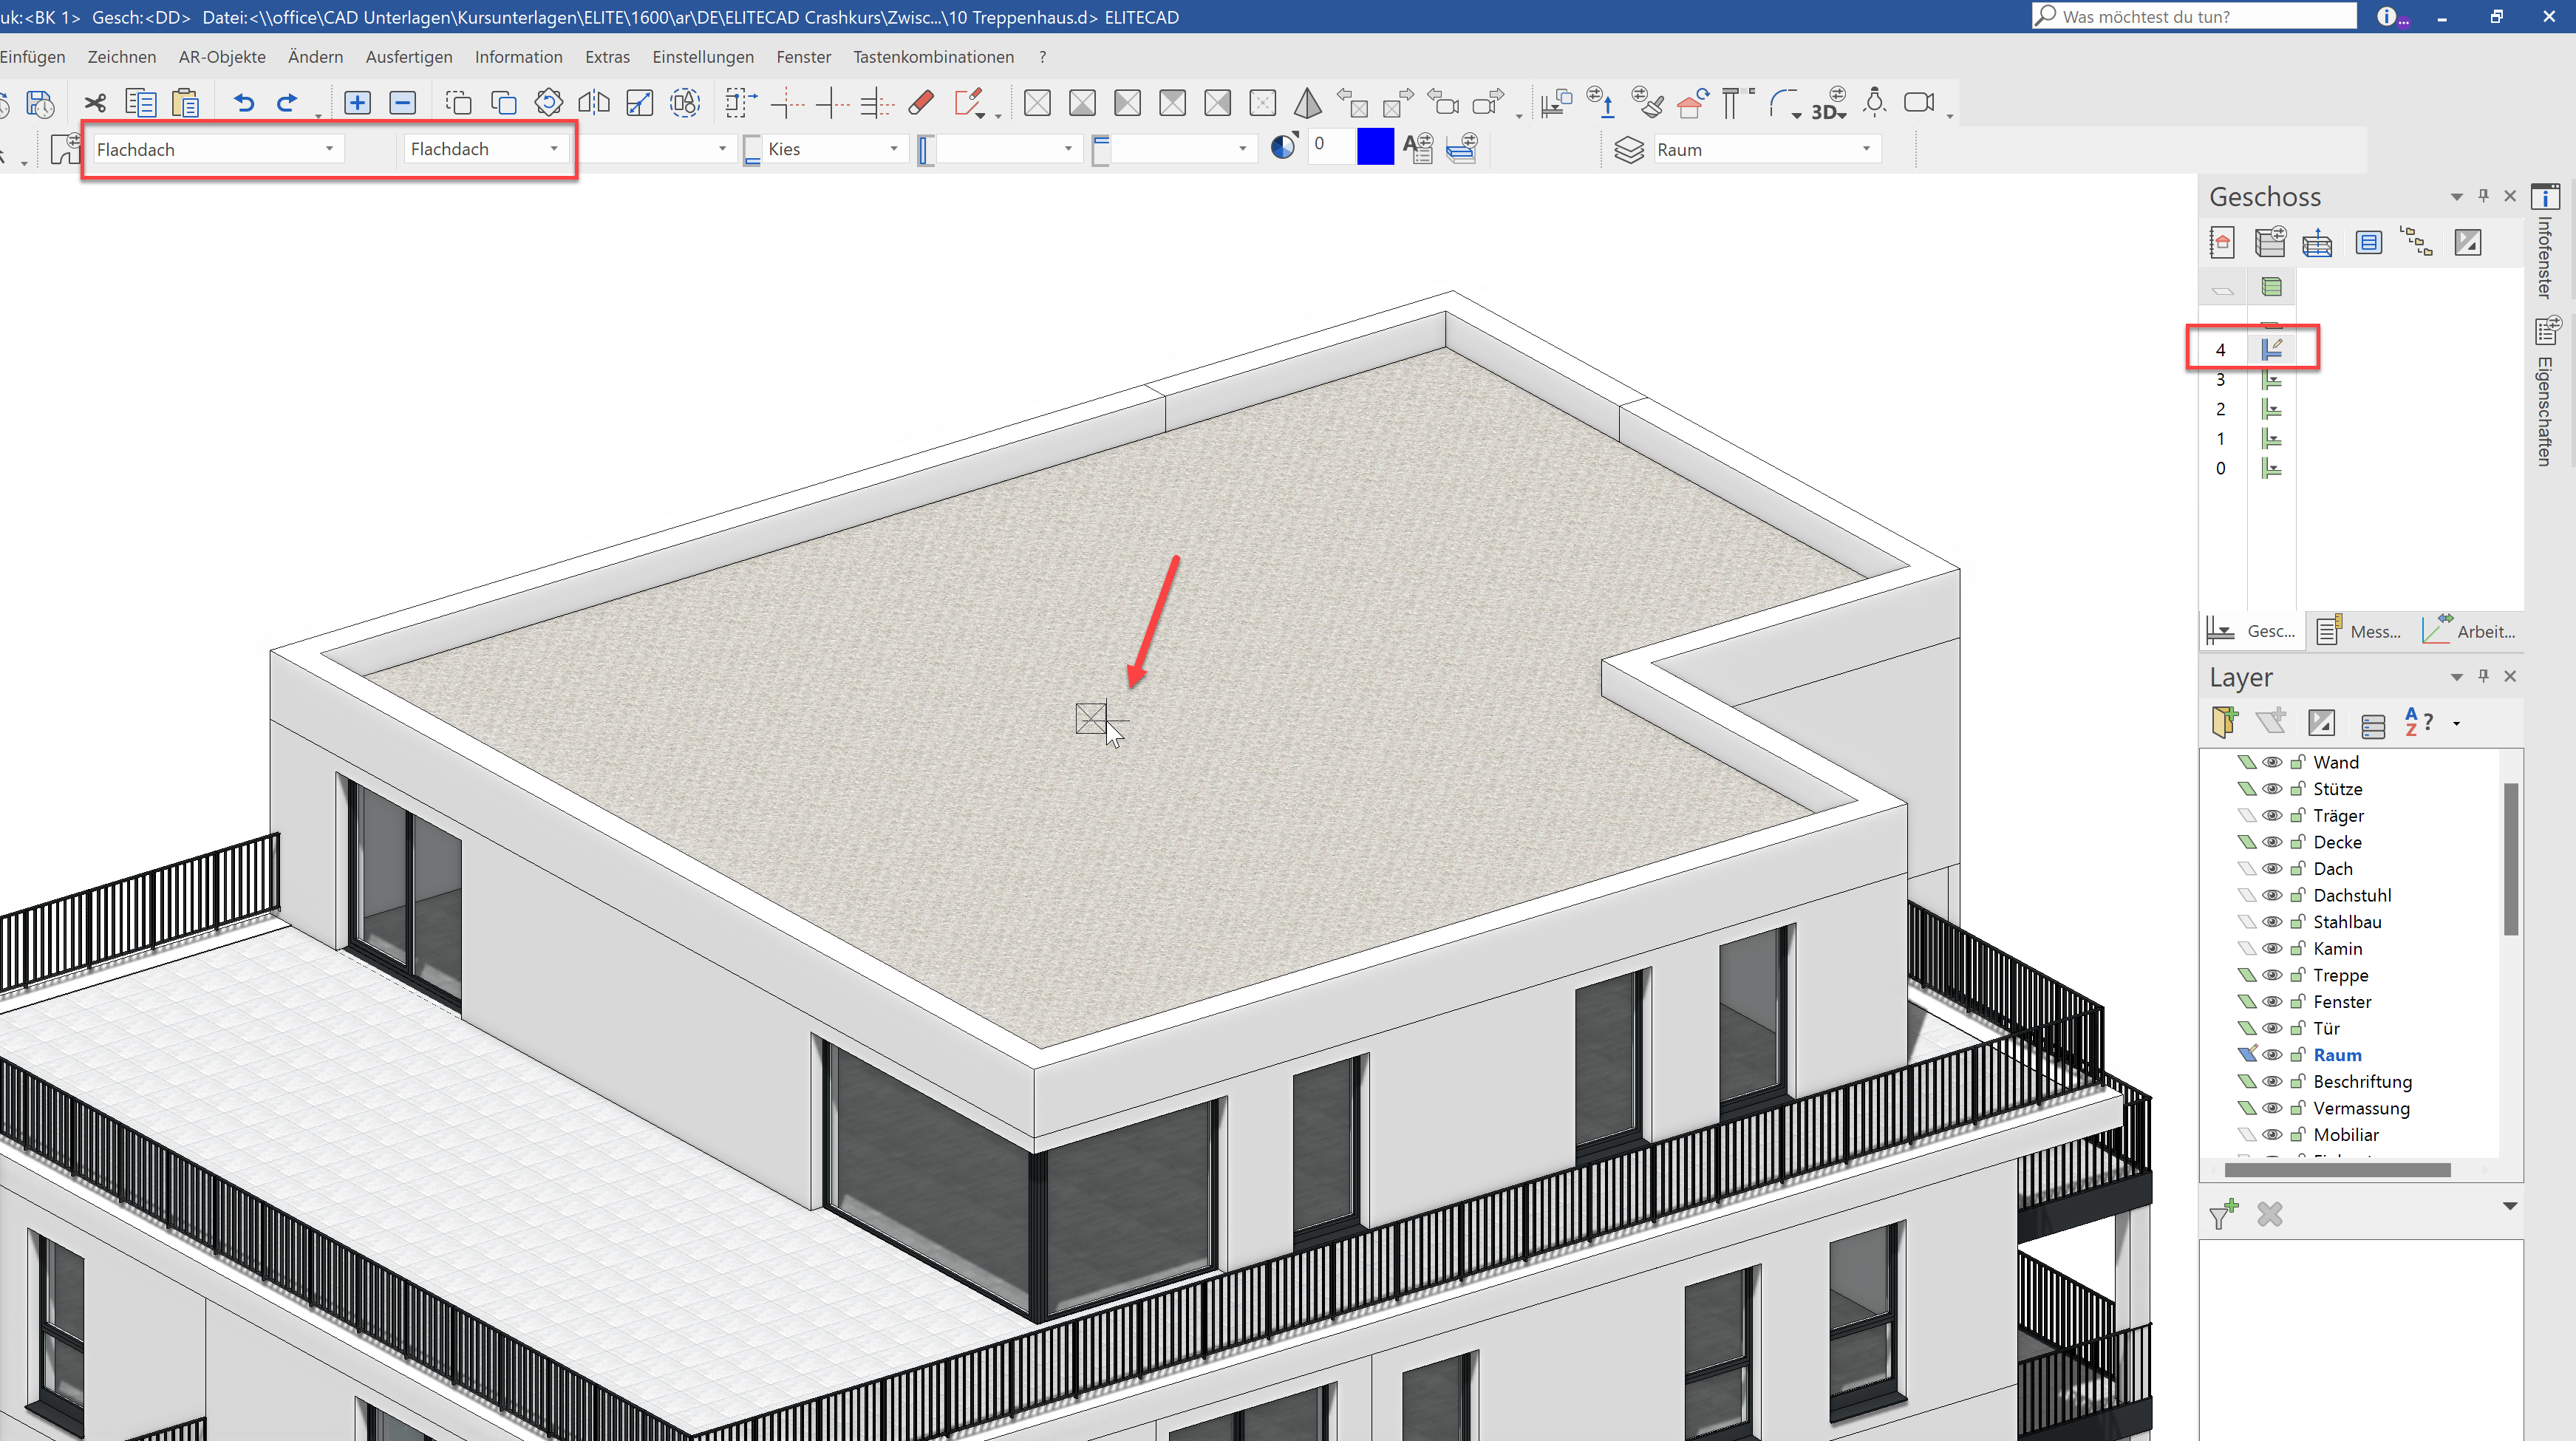
Task: Click the add filter funnel icon
Action: click(2224, 1214)
